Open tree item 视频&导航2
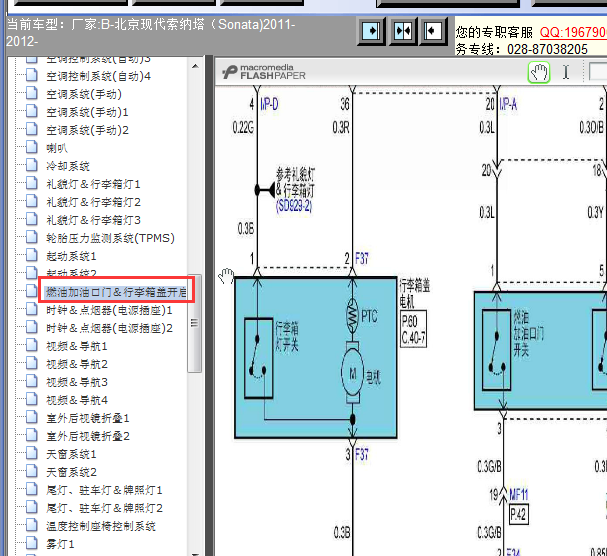This screenshot has height=556, width=607. tap(77, 364)
